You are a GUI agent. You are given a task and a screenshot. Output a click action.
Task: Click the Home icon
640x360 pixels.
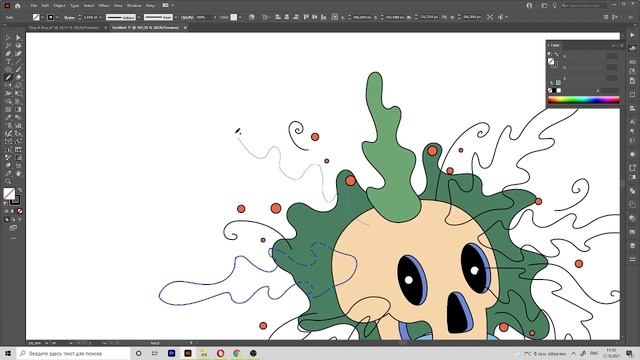18,6
